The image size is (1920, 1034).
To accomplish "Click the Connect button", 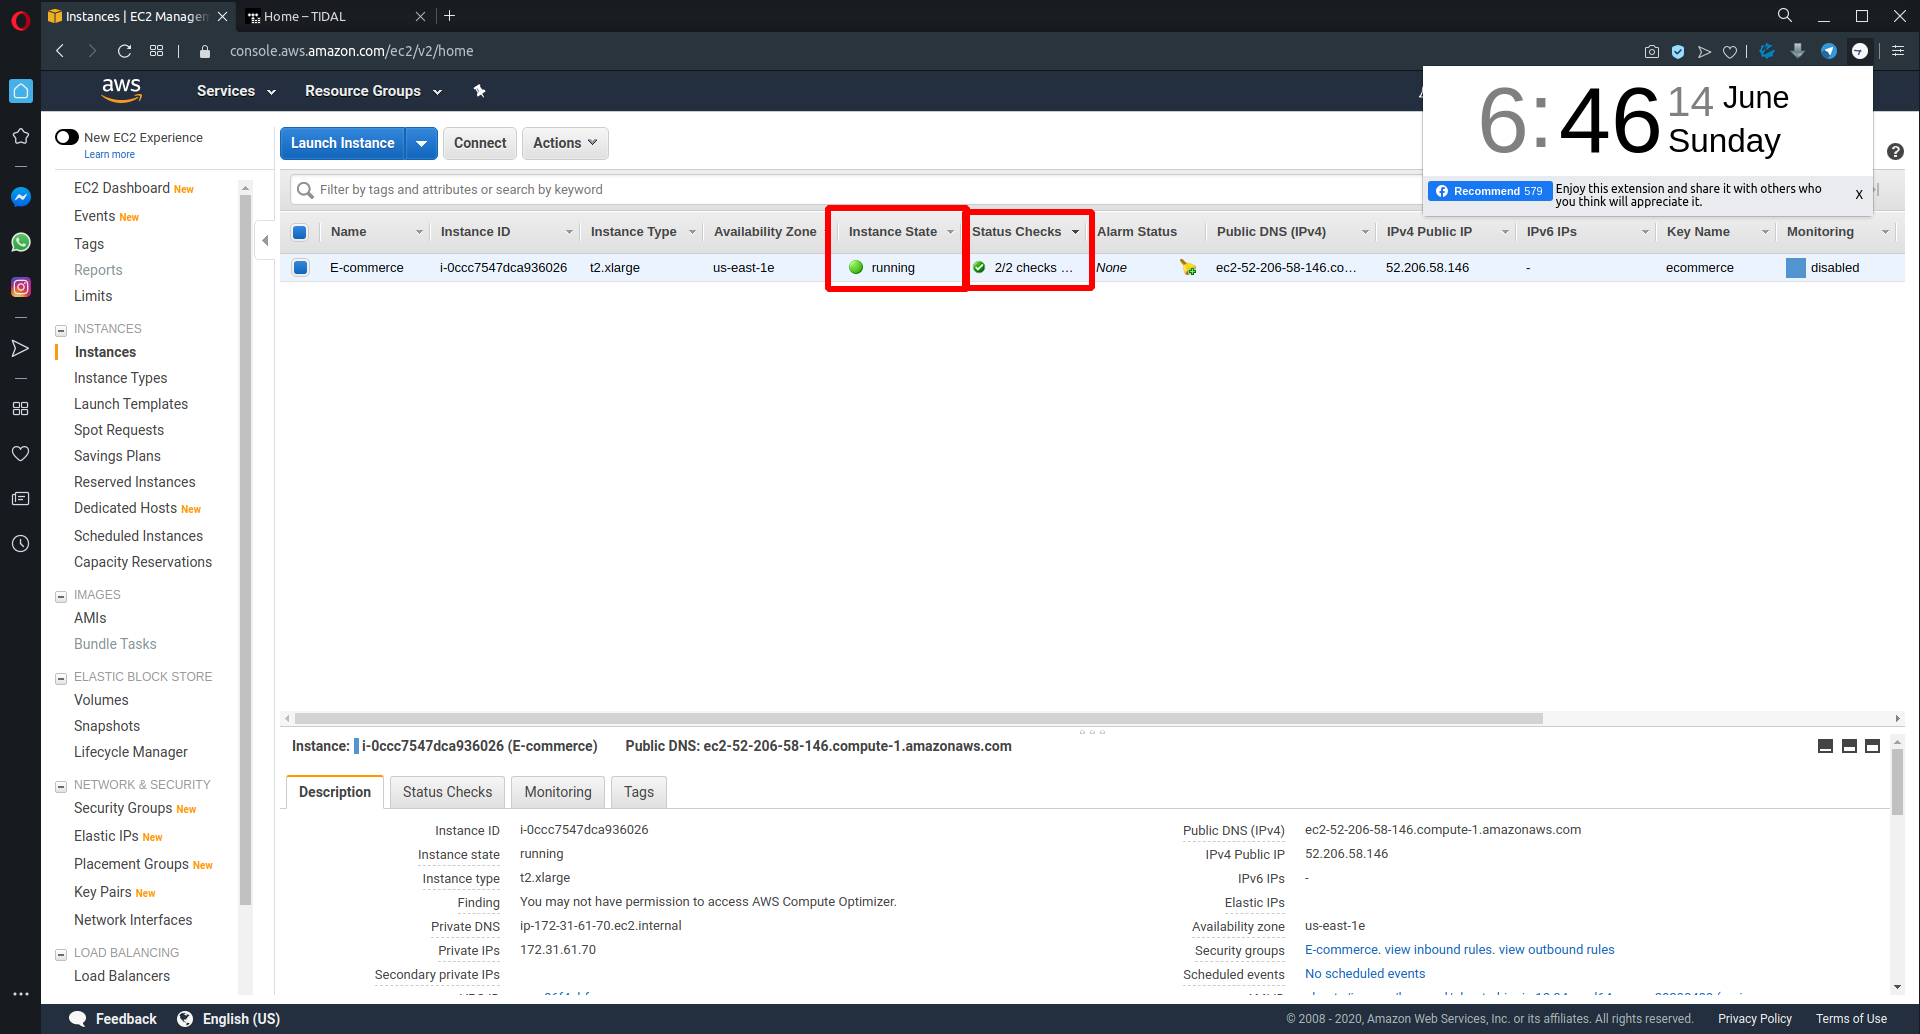I will [480, 143].
